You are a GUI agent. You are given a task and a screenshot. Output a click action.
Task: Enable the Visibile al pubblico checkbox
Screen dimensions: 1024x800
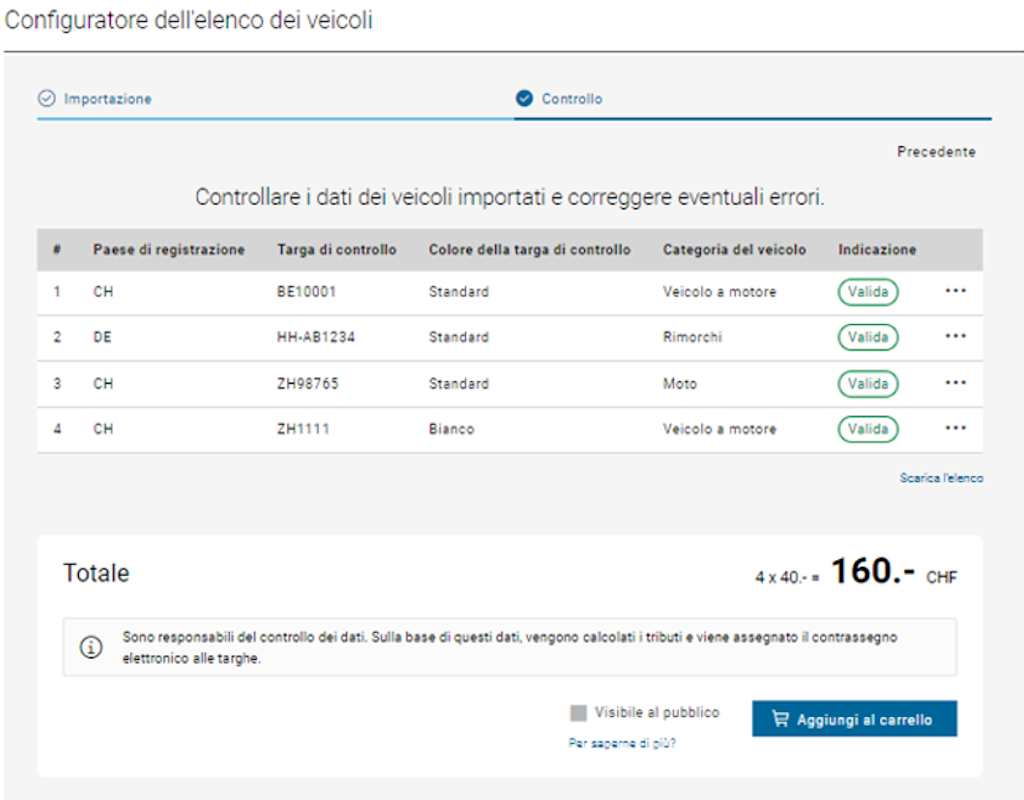(x=577, y=712)
